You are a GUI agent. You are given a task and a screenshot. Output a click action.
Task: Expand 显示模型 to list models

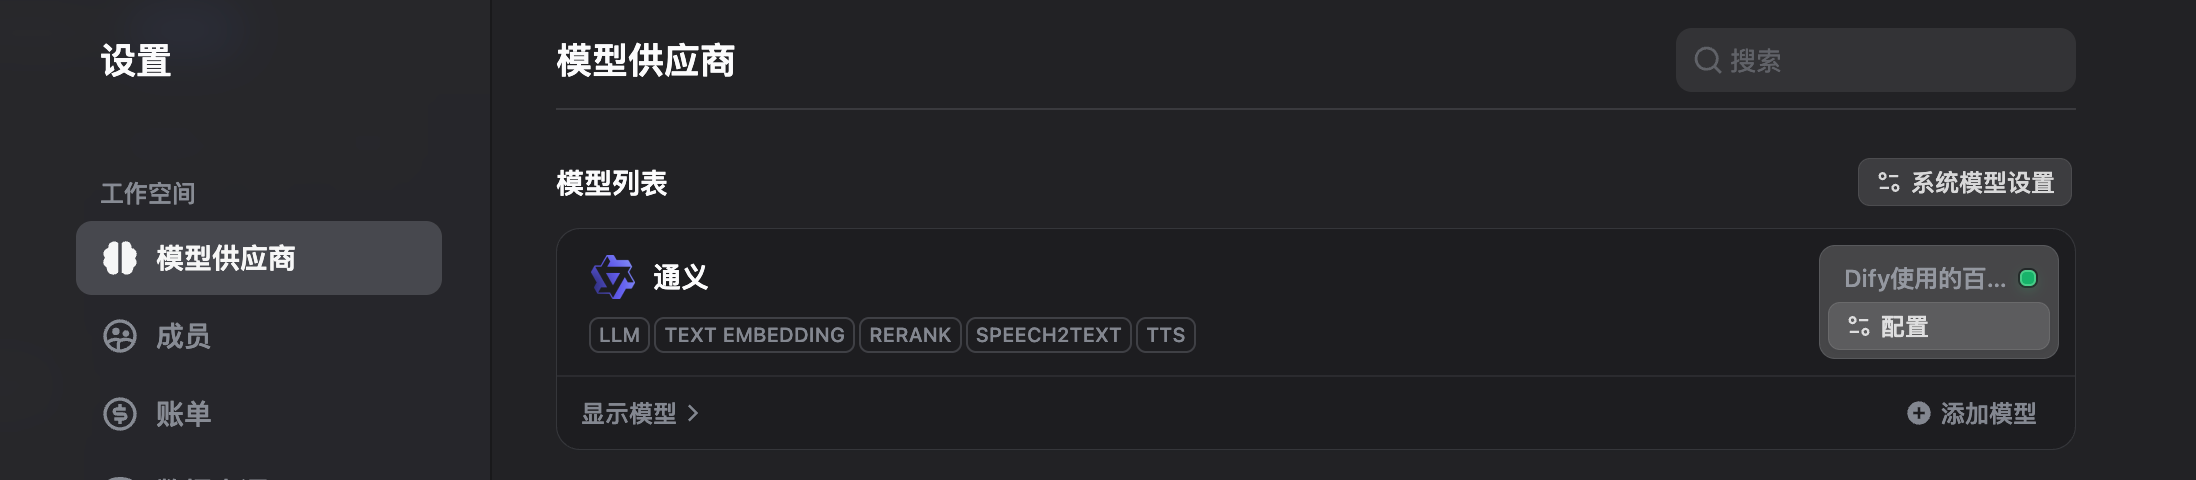[x=629, y=413]
